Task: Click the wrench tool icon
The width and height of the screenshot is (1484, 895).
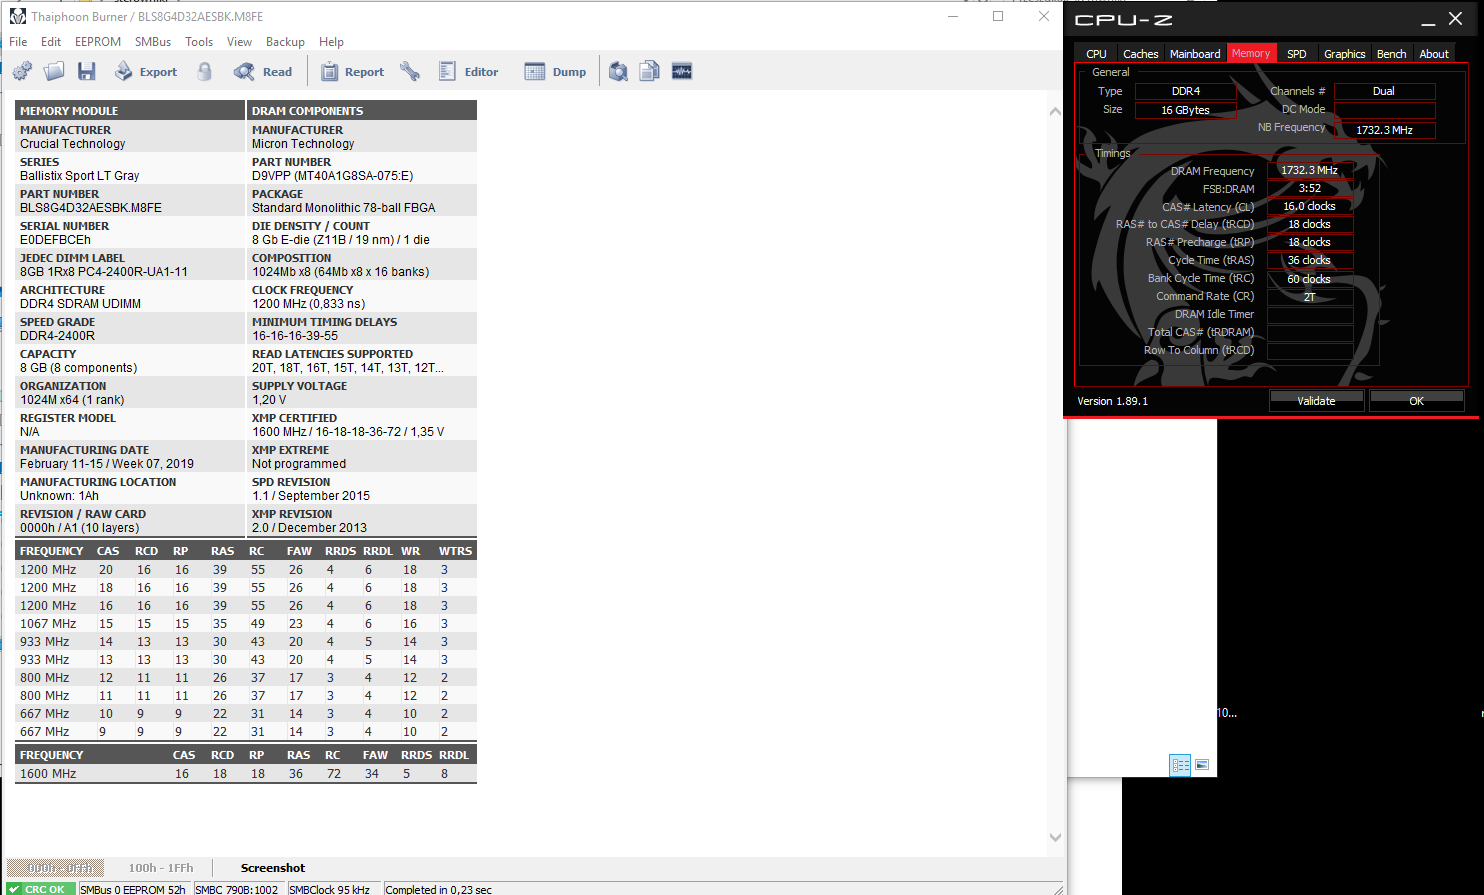Action: (410, 71)
